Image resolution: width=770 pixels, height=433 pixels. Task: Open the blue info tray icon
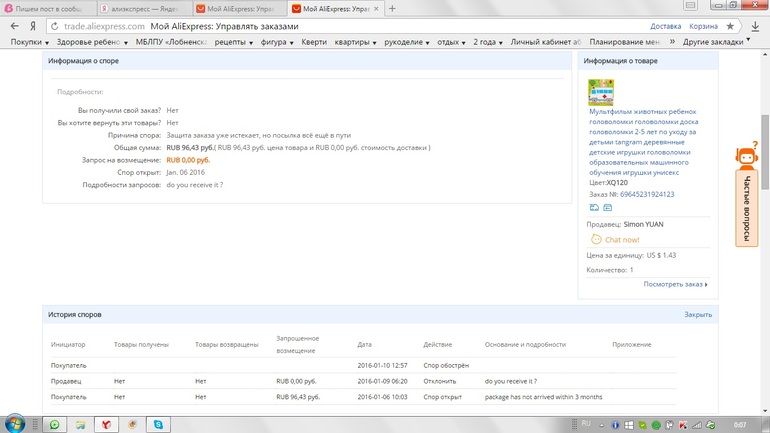pyautogui.click(x=615, y=425)
